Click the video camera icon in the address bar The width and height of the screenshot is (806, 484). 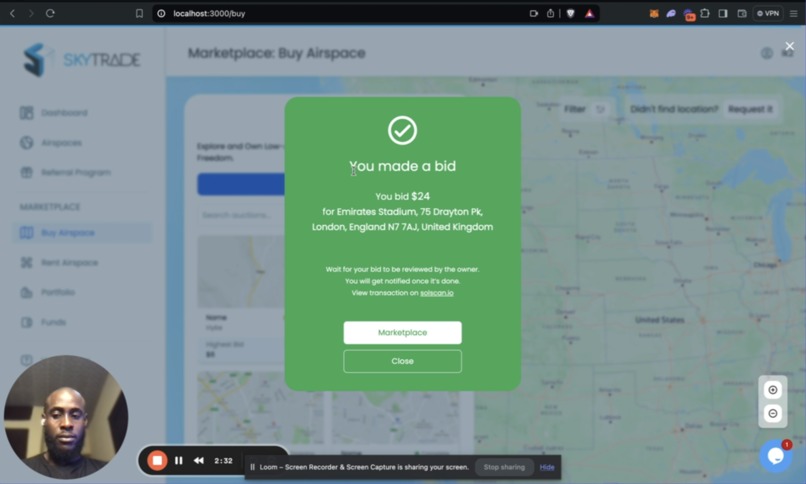pyautogui.click(x=534, y=13)
